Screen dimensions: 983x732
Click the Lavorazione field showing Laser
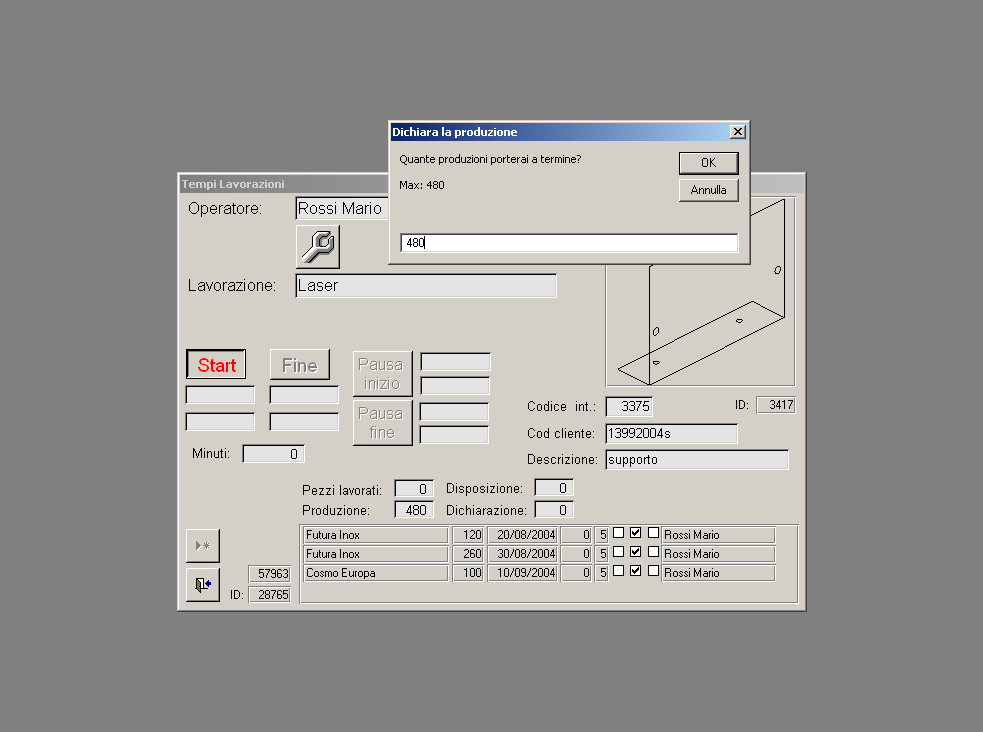(426, 286)
